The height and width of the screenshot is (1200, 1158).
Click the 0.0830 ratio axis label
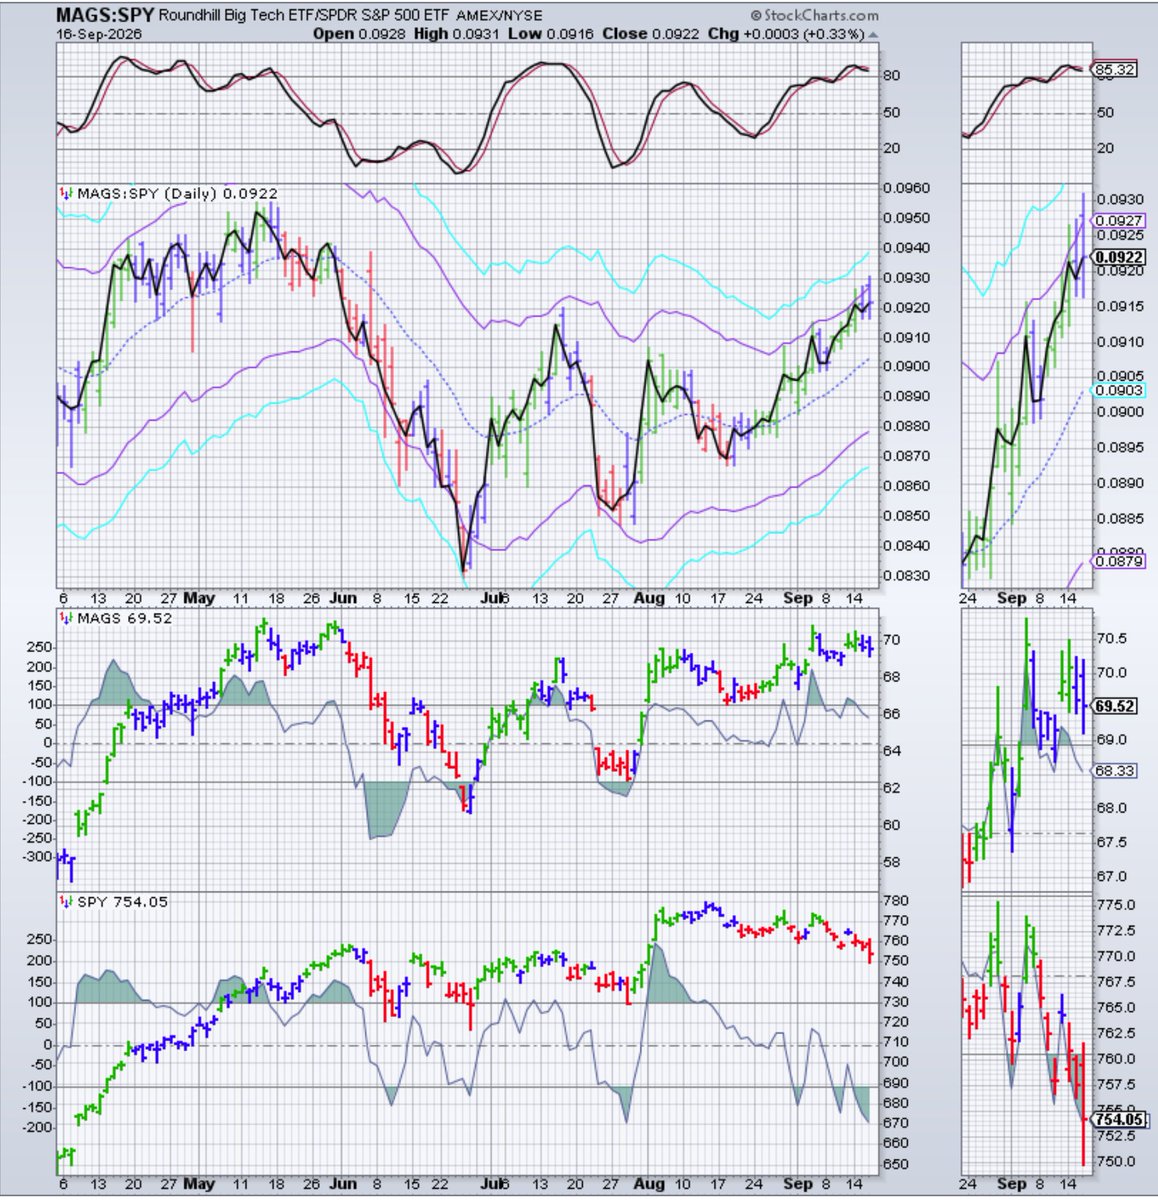tap(906, 576)
